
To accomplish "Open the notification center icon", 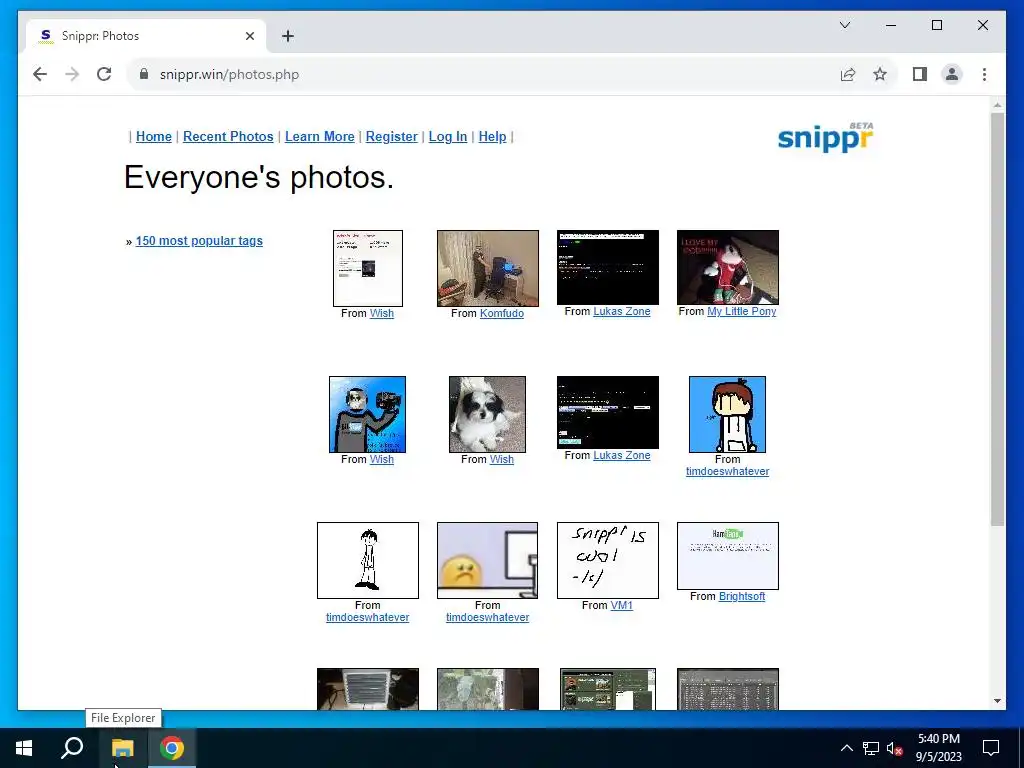I will (991, 748).
